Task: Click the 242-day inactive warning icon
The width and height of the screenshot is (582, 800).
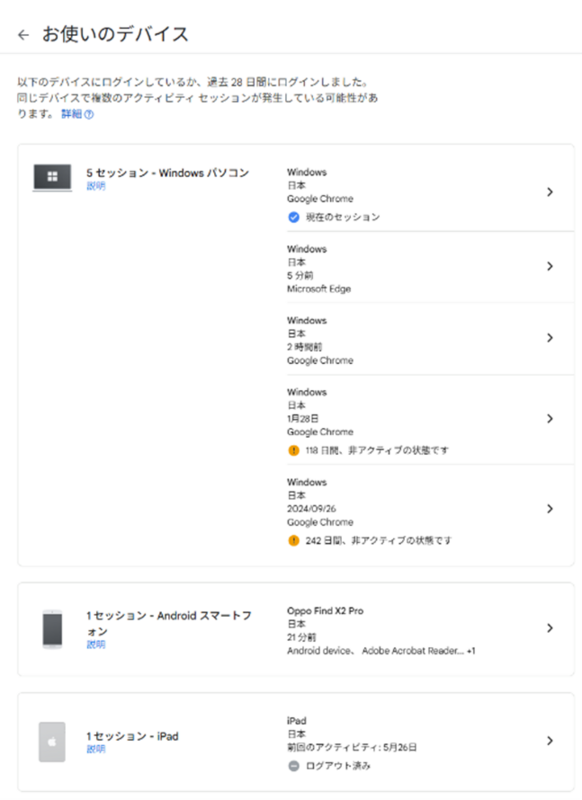Action: [294, 540]
